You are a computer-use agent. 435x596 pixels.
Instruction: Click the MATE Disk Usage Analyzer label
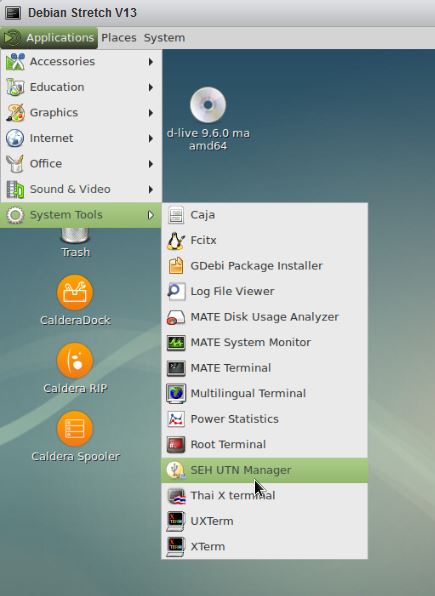[264, 317]
